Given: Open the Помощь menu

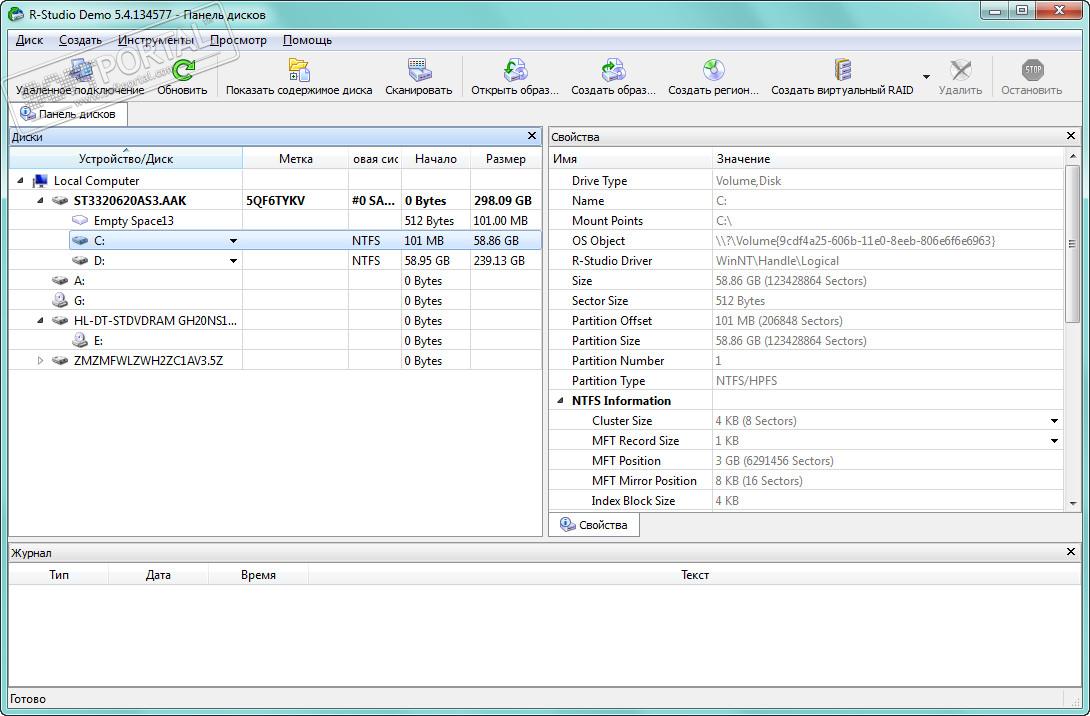Looking at the screenshot, I should (x=307, y=40).
